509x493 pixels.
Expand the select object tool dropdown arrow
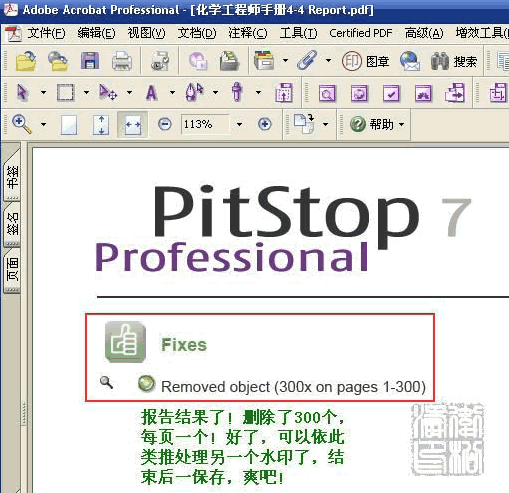[43, 92]
